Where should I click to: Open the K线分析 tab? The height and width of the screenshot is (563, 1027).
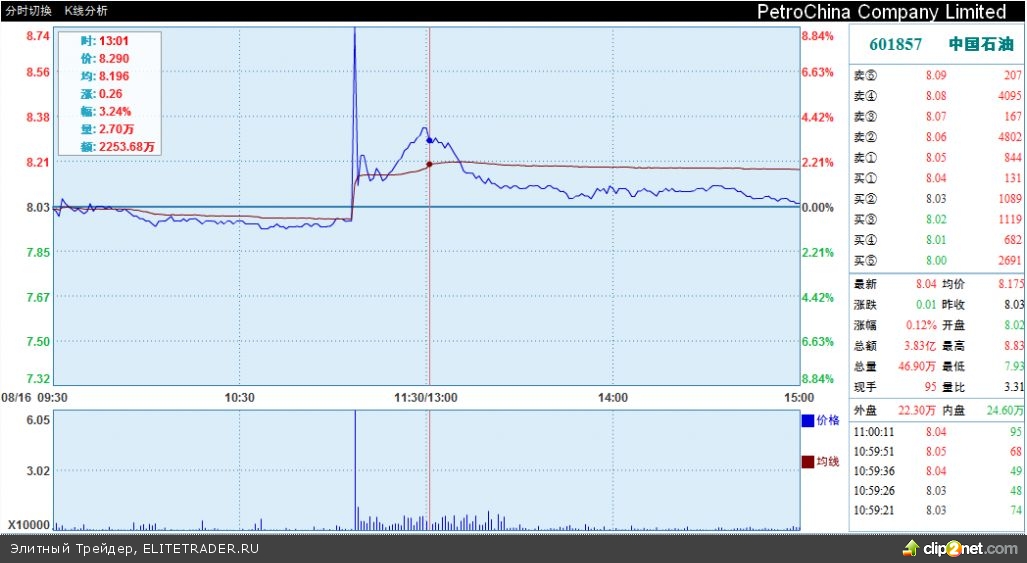86,10
